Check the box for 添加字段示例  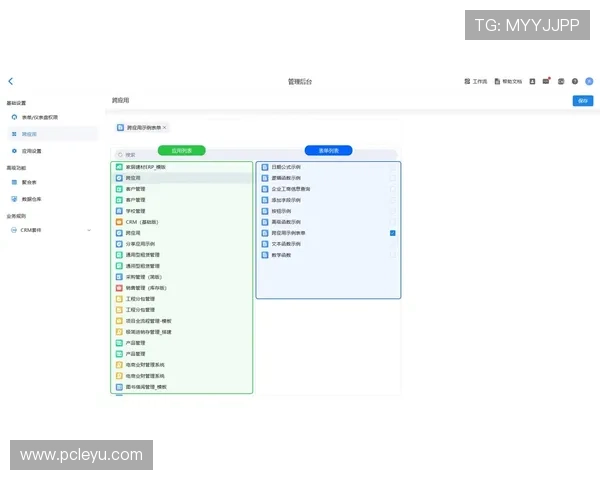tap(393, 200)
